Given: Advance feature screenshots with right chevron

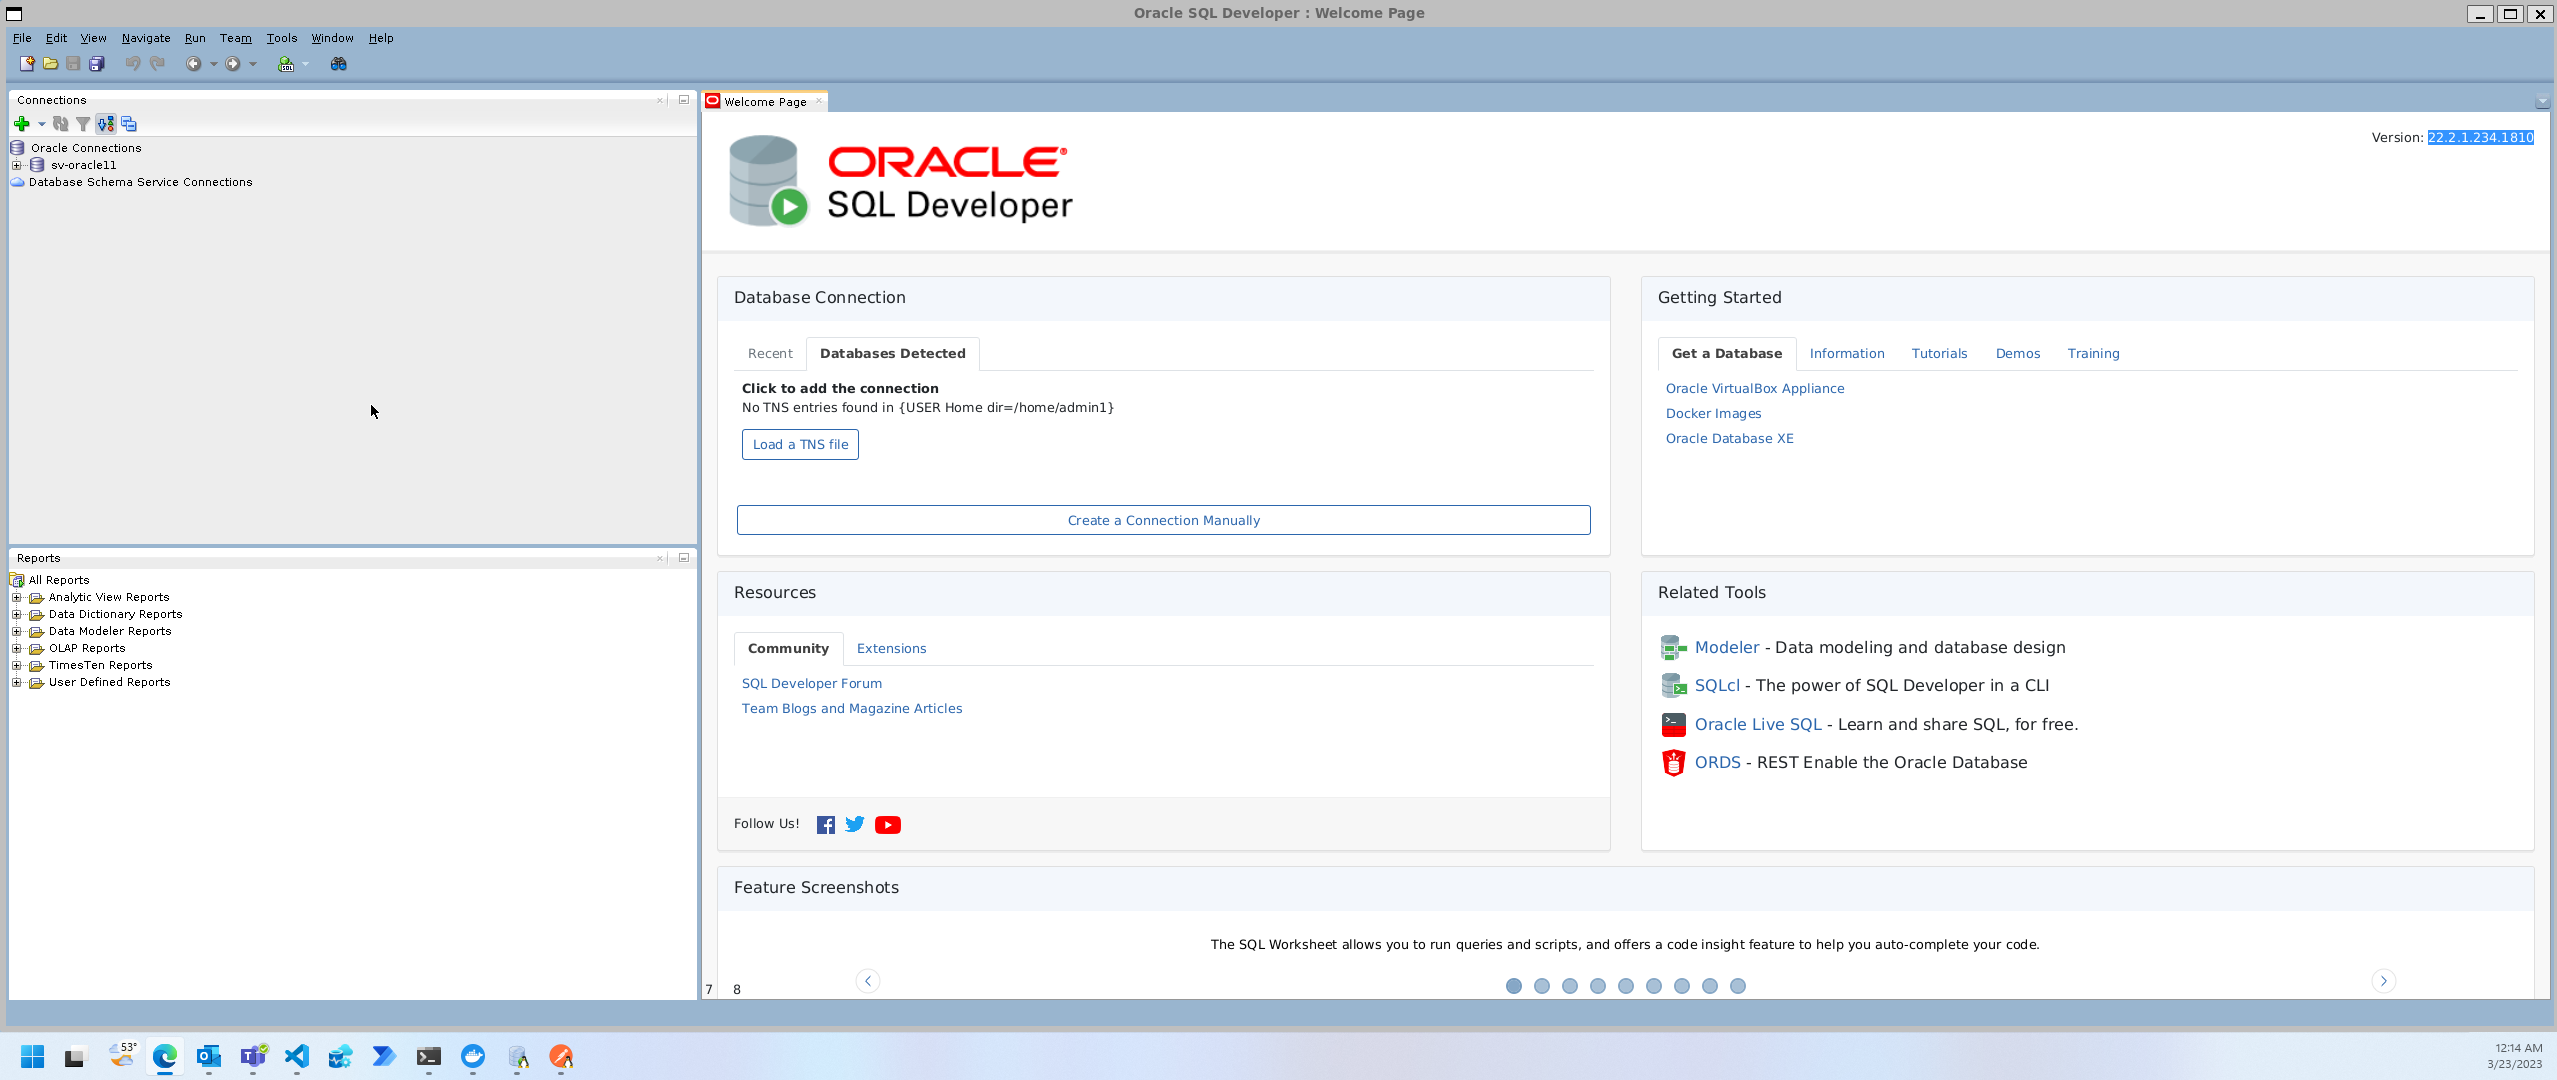Looking at the screenshot, I should tap(2384, 981).
